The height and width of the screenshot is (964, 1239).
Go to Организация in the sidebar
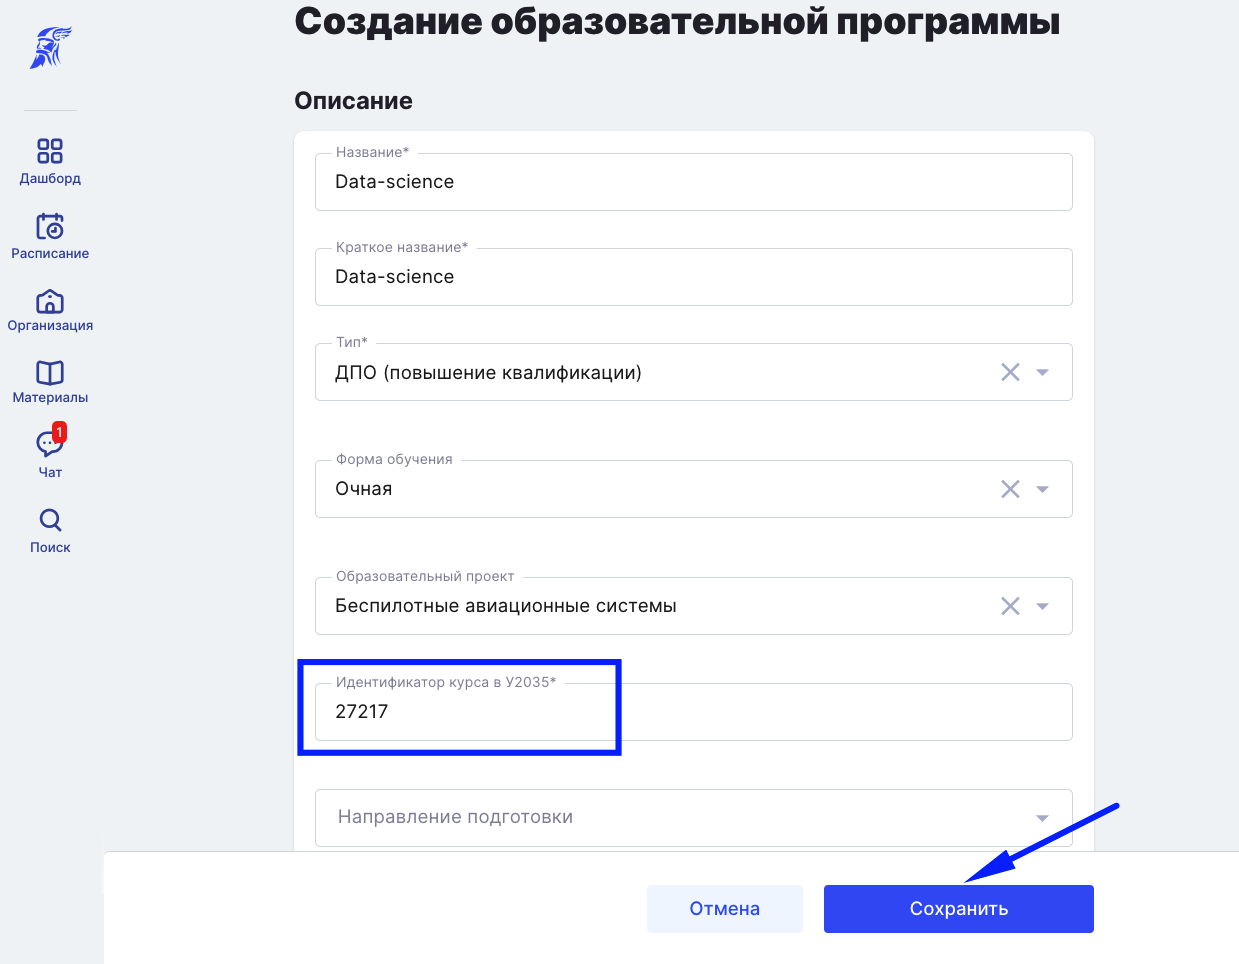[x=50, y=301]
